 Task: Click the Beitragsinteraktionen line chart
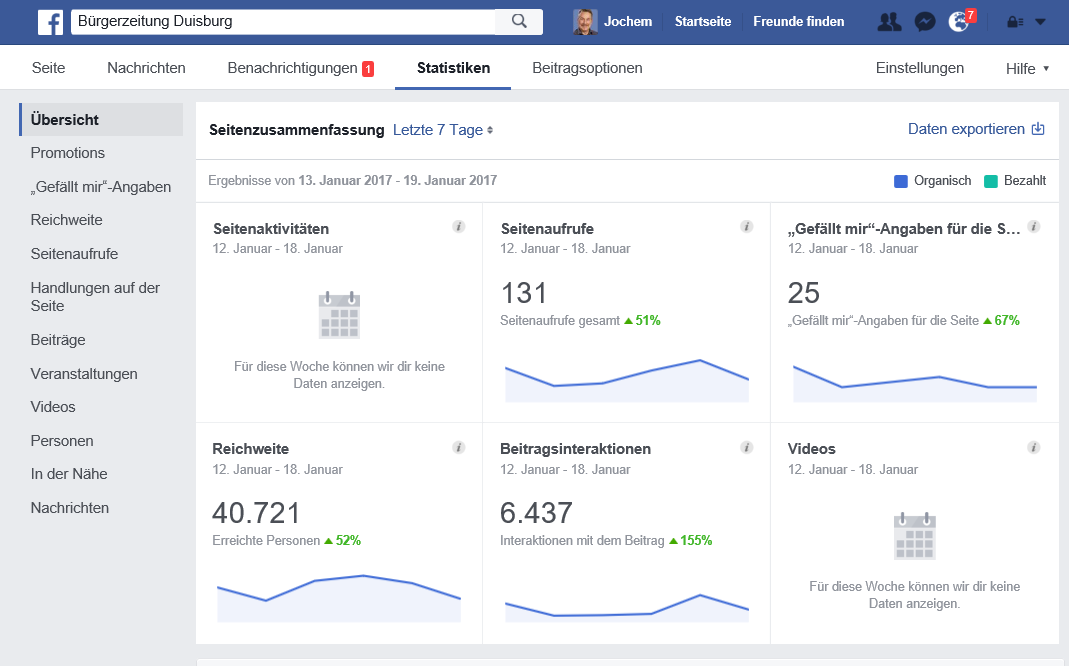click(627, 607)
